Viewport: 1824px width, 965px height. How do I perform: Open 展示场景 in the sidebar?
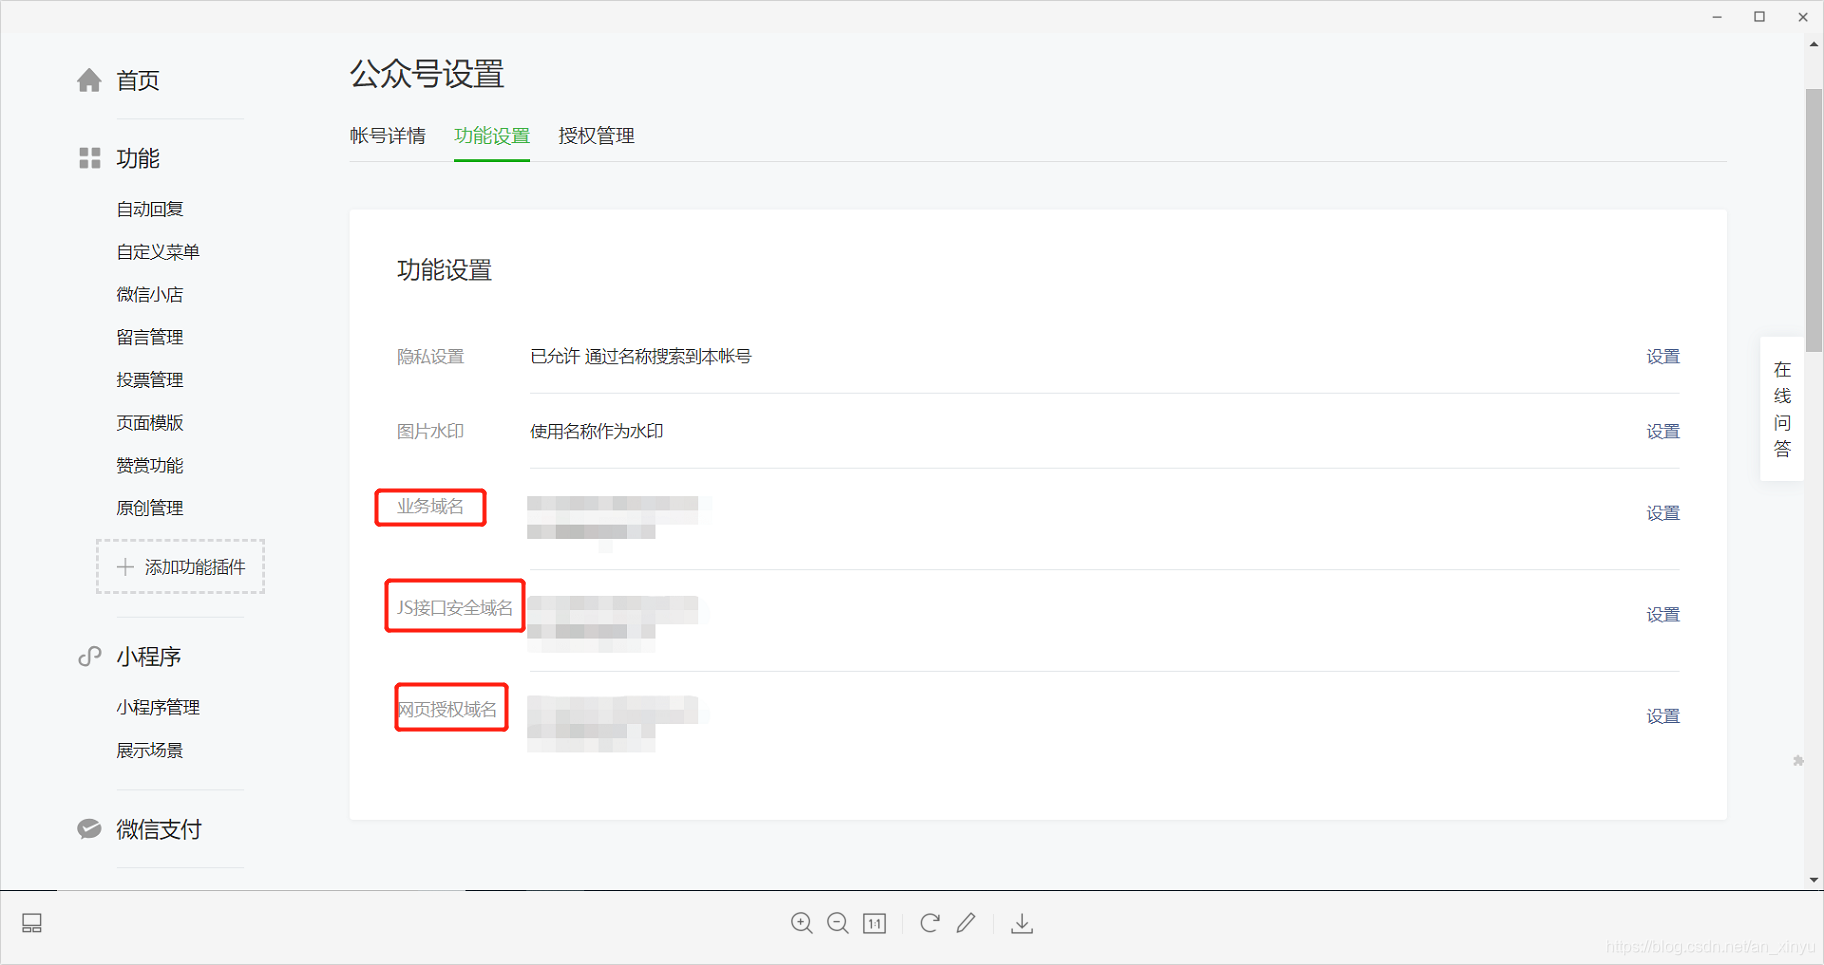[x=150, y=750]
